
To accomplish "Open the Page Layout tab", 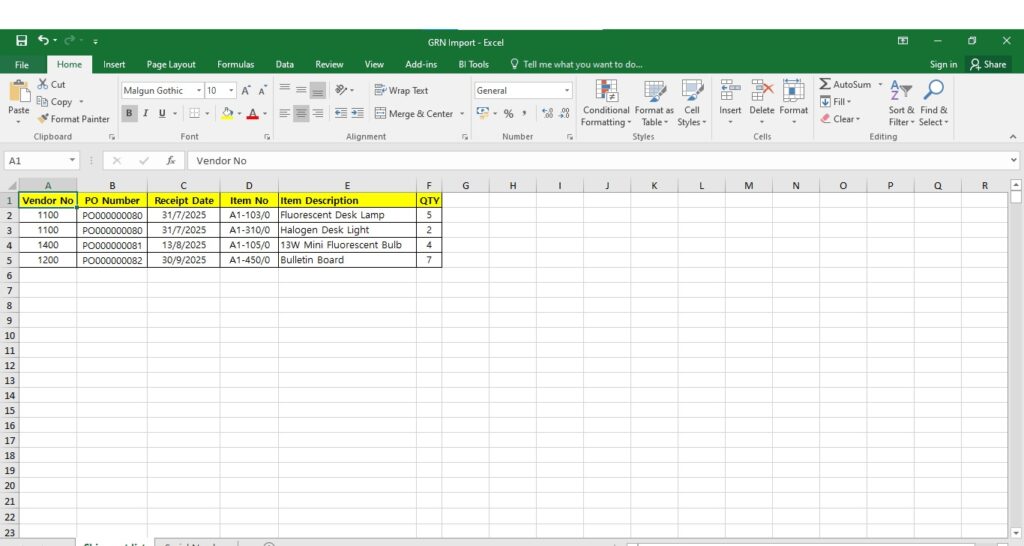I will click(x=171, y=64).
